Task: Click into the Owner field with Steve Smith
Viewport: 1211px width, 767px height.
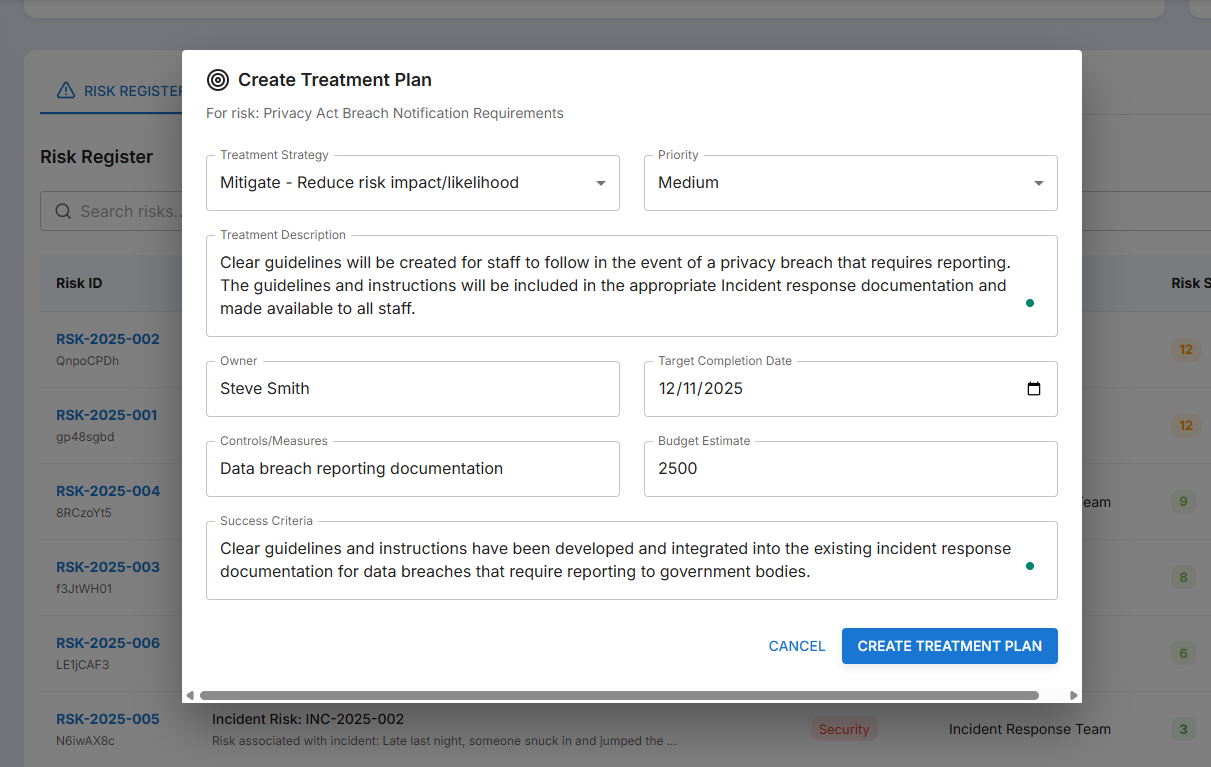Action: click(412, 389)
